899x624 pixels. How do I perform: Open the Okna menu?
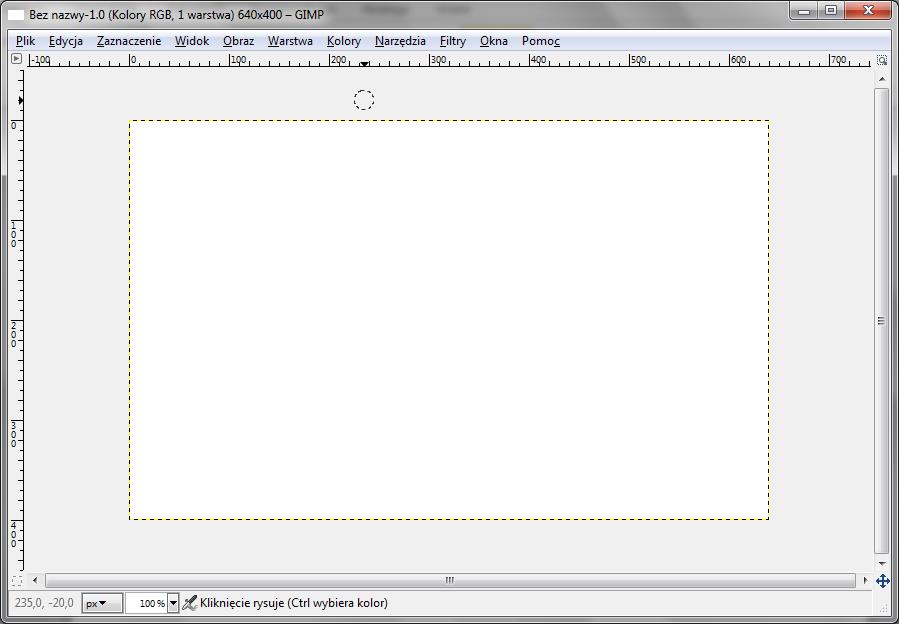coord(494,41)
